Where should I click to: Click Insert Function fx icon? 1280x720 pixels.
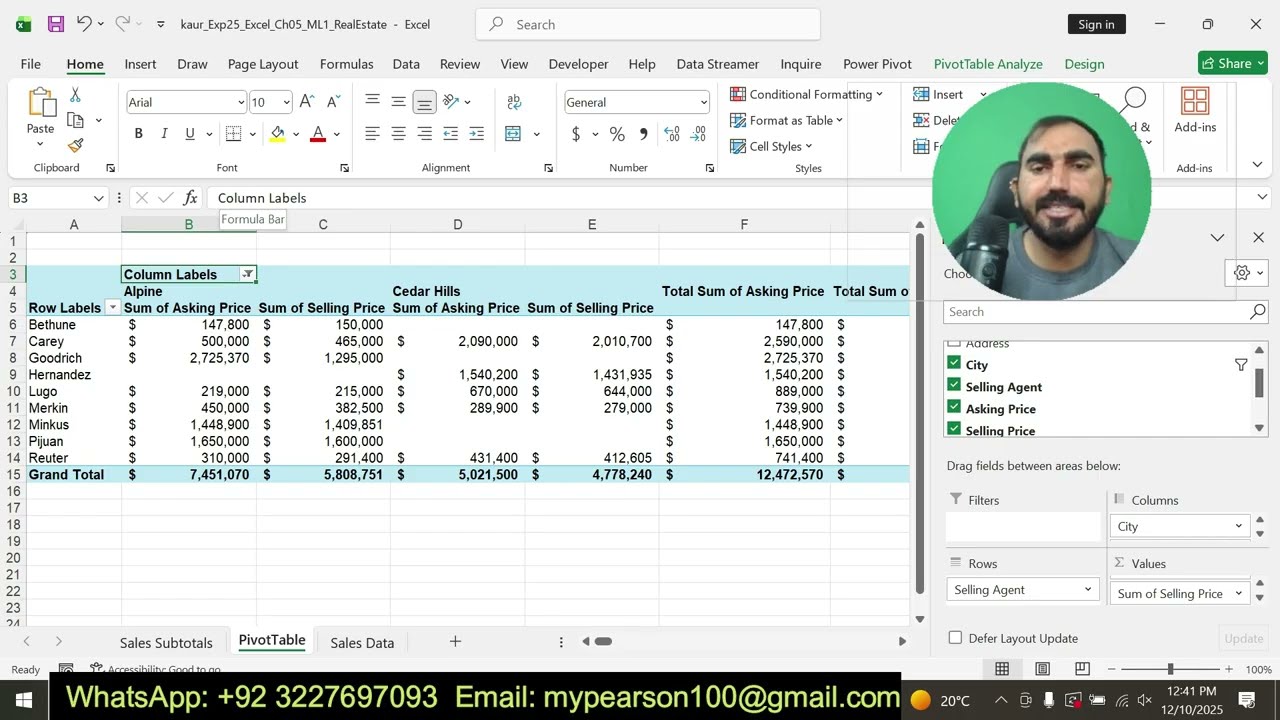click(x=190, y=198)
